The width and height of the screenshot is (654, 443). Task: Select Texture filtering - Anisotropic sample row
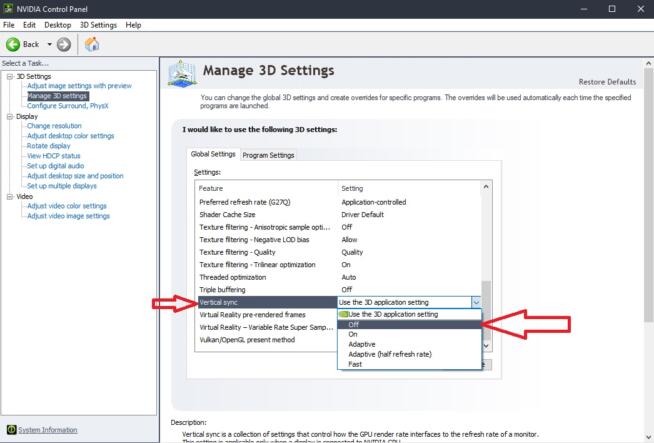tap(338, 227)
